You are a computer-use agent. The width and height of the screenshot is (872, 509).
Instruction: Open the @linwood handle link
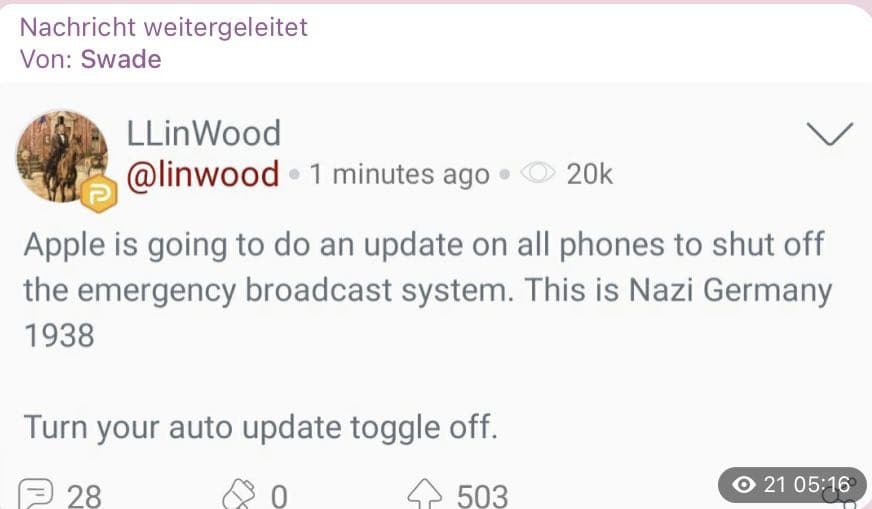click(203, 174)
